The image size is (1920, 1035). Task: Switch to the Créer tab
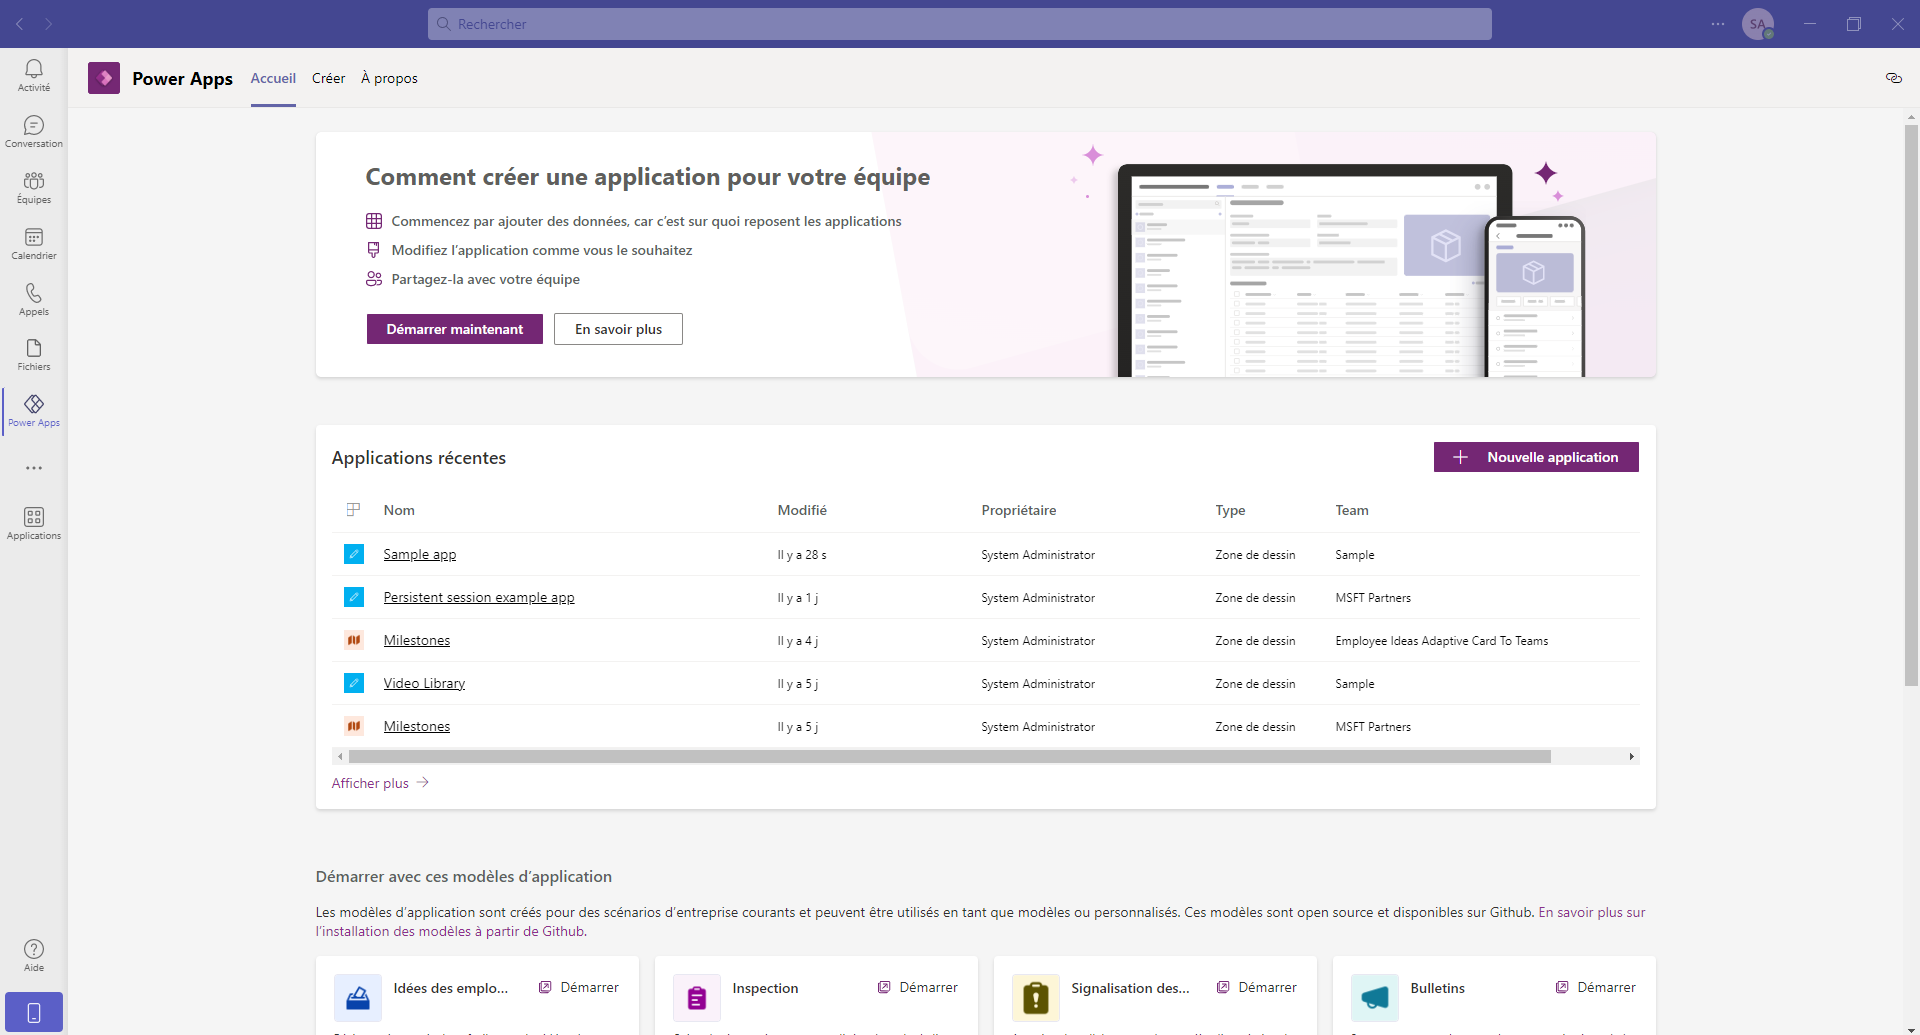[x=328, y=78]
